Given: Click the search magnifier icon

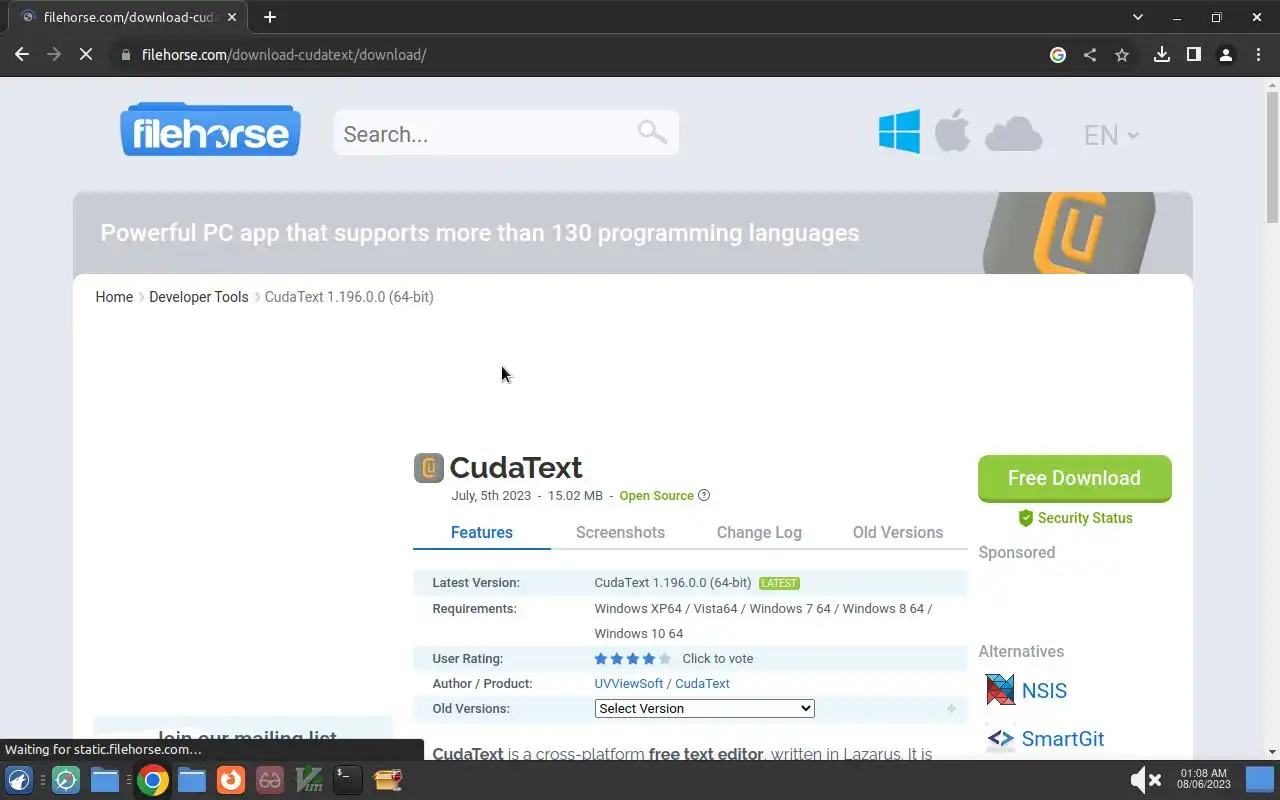Looking at the screenshot, I should [x=652, y=132].
